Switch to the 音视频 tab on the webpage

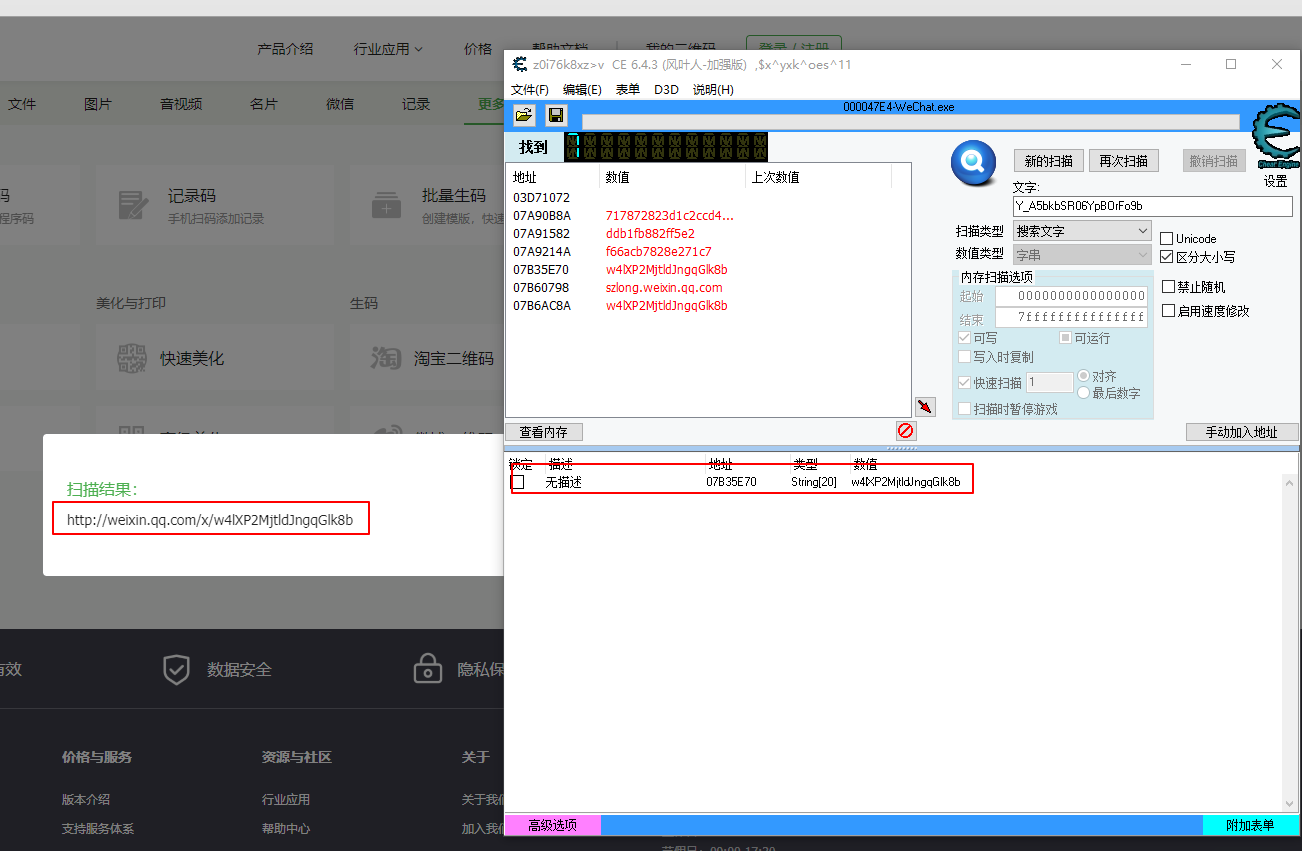click(181, 104)
